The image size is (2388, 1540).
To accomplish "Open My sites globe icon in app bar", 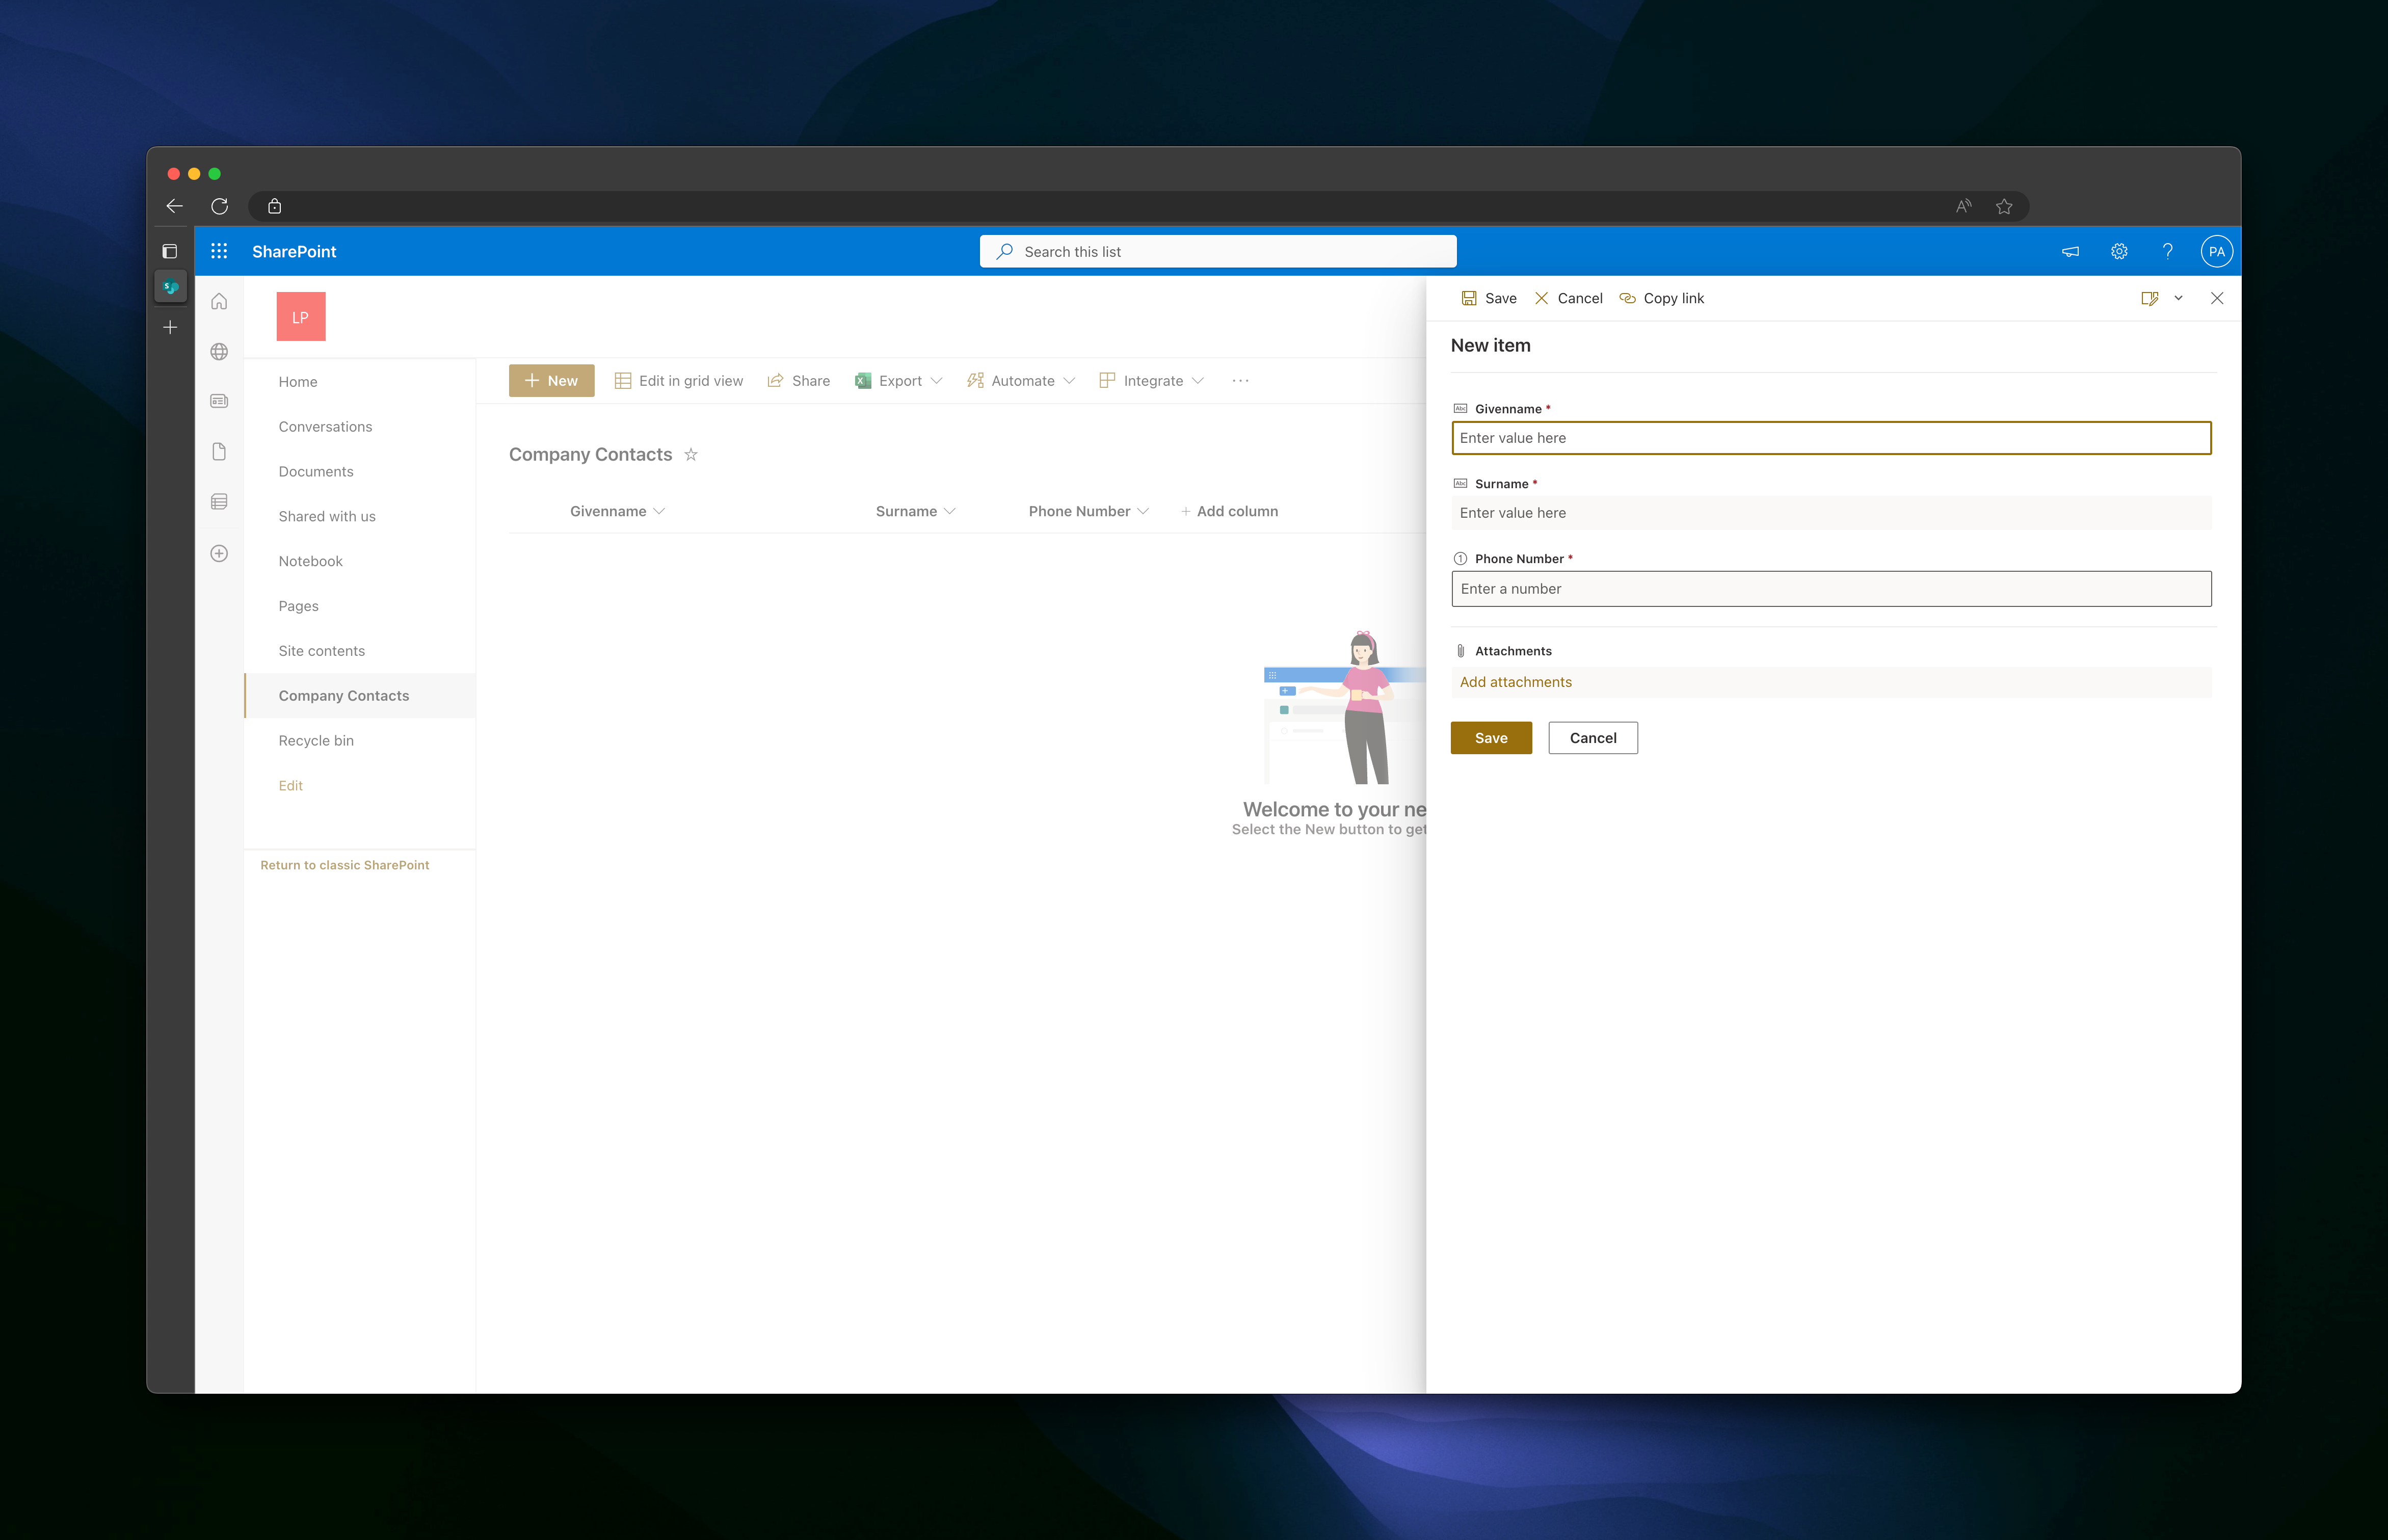I will point(219,351).
